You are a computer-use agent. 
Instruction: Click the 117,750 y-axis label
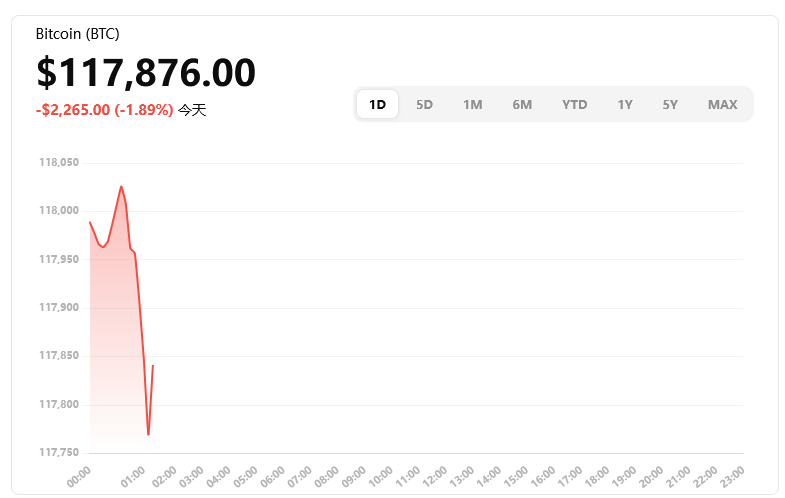click(x=59, y=452)
